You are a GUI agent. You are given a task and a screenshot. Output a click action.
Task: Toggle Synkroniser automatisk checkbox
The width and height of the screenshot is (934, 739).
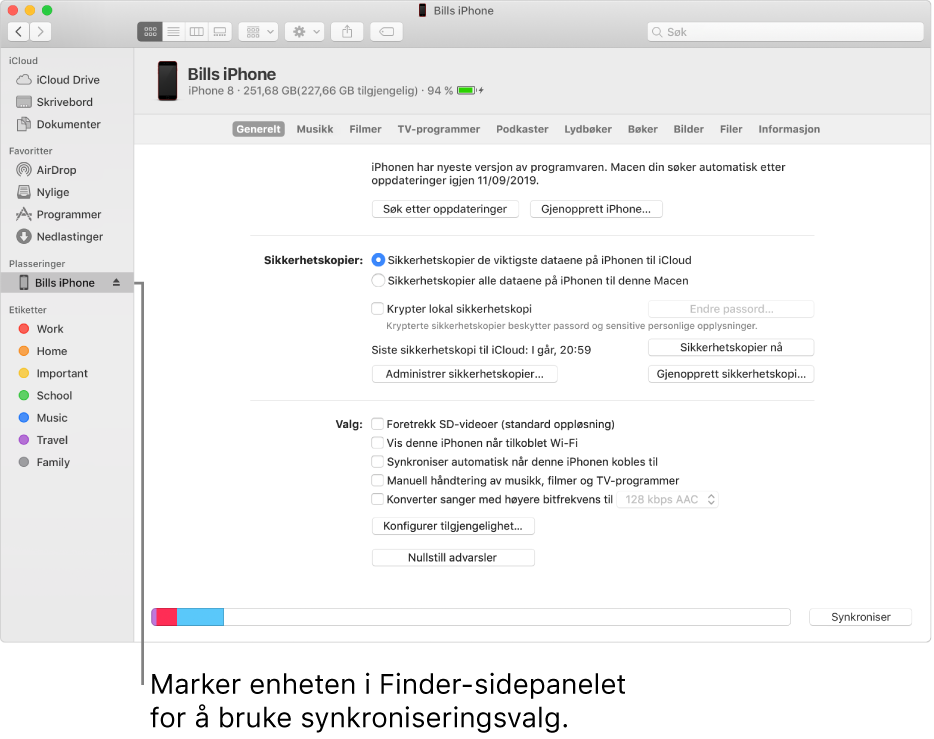377,462
